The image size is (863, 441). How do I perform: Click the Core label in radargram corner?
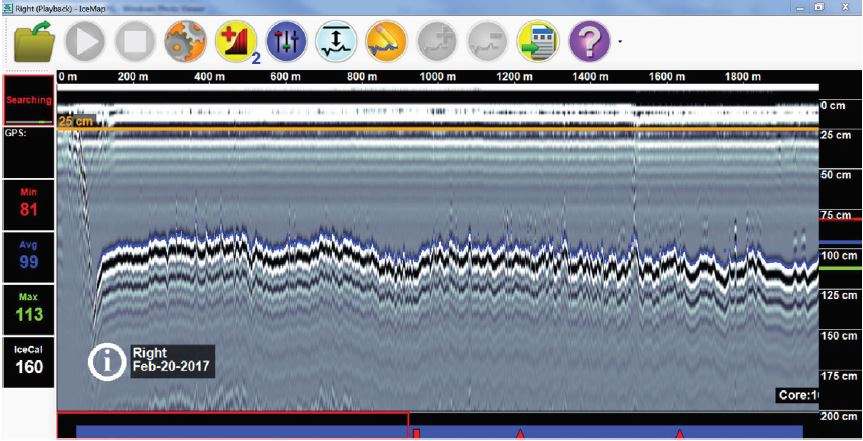[x=798, y=395]
